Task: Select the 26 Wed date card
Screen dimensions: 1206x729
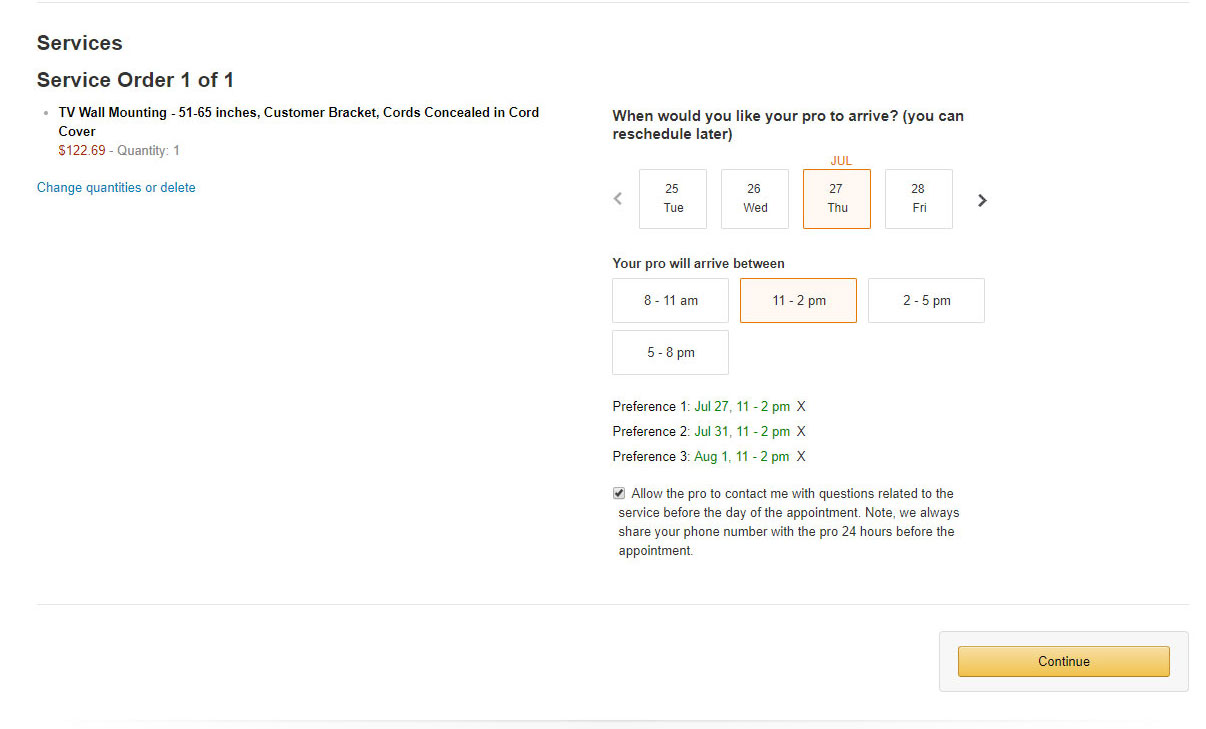Action: (x=754, y=198)
